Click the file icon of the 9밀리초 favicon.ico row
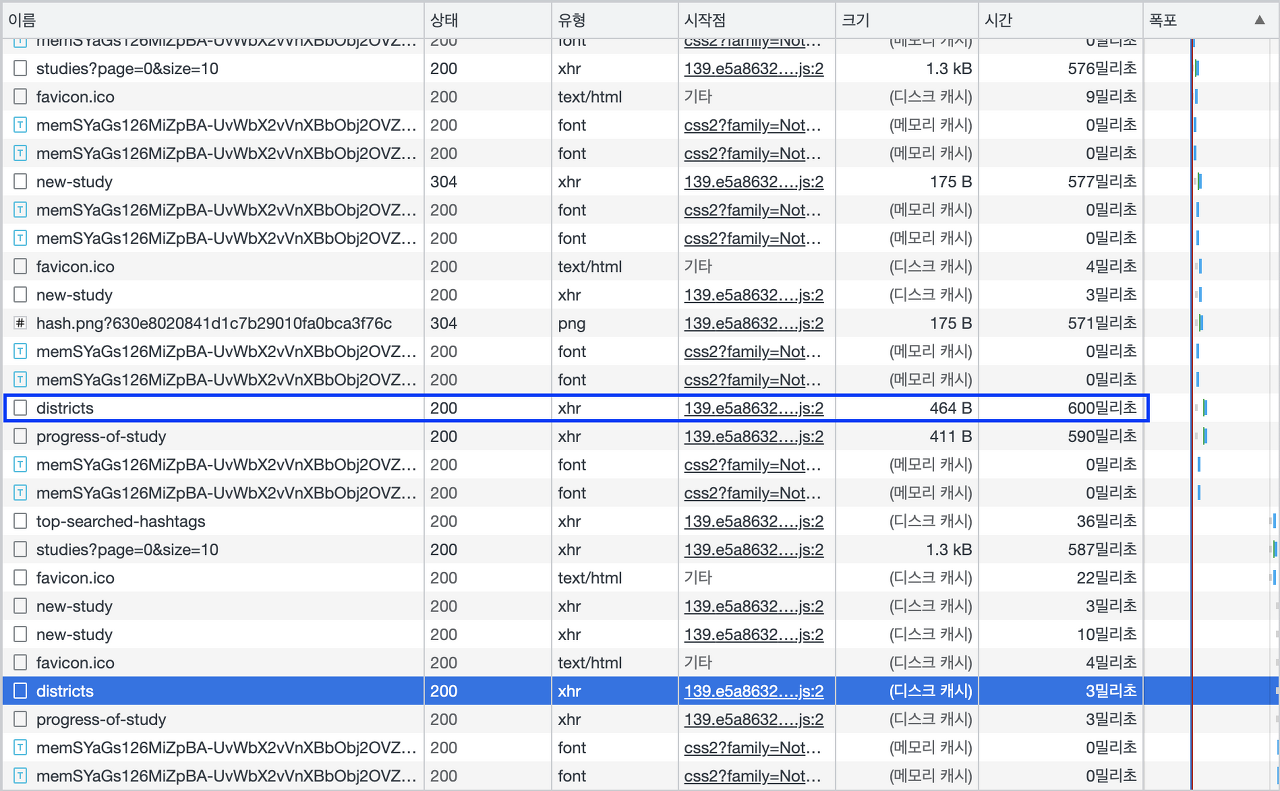The height and width of the screenshot is (791, 1280). tap(20, 97)
